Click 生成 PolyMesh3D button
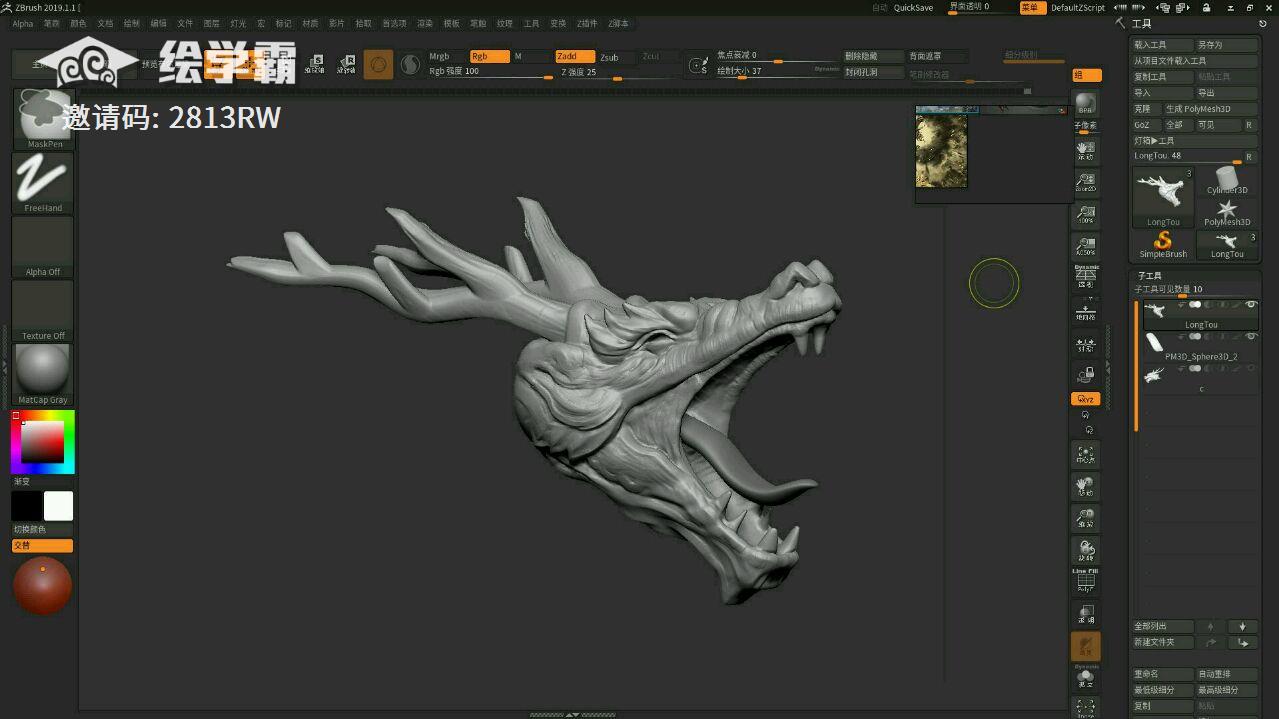 [1211, 109]
